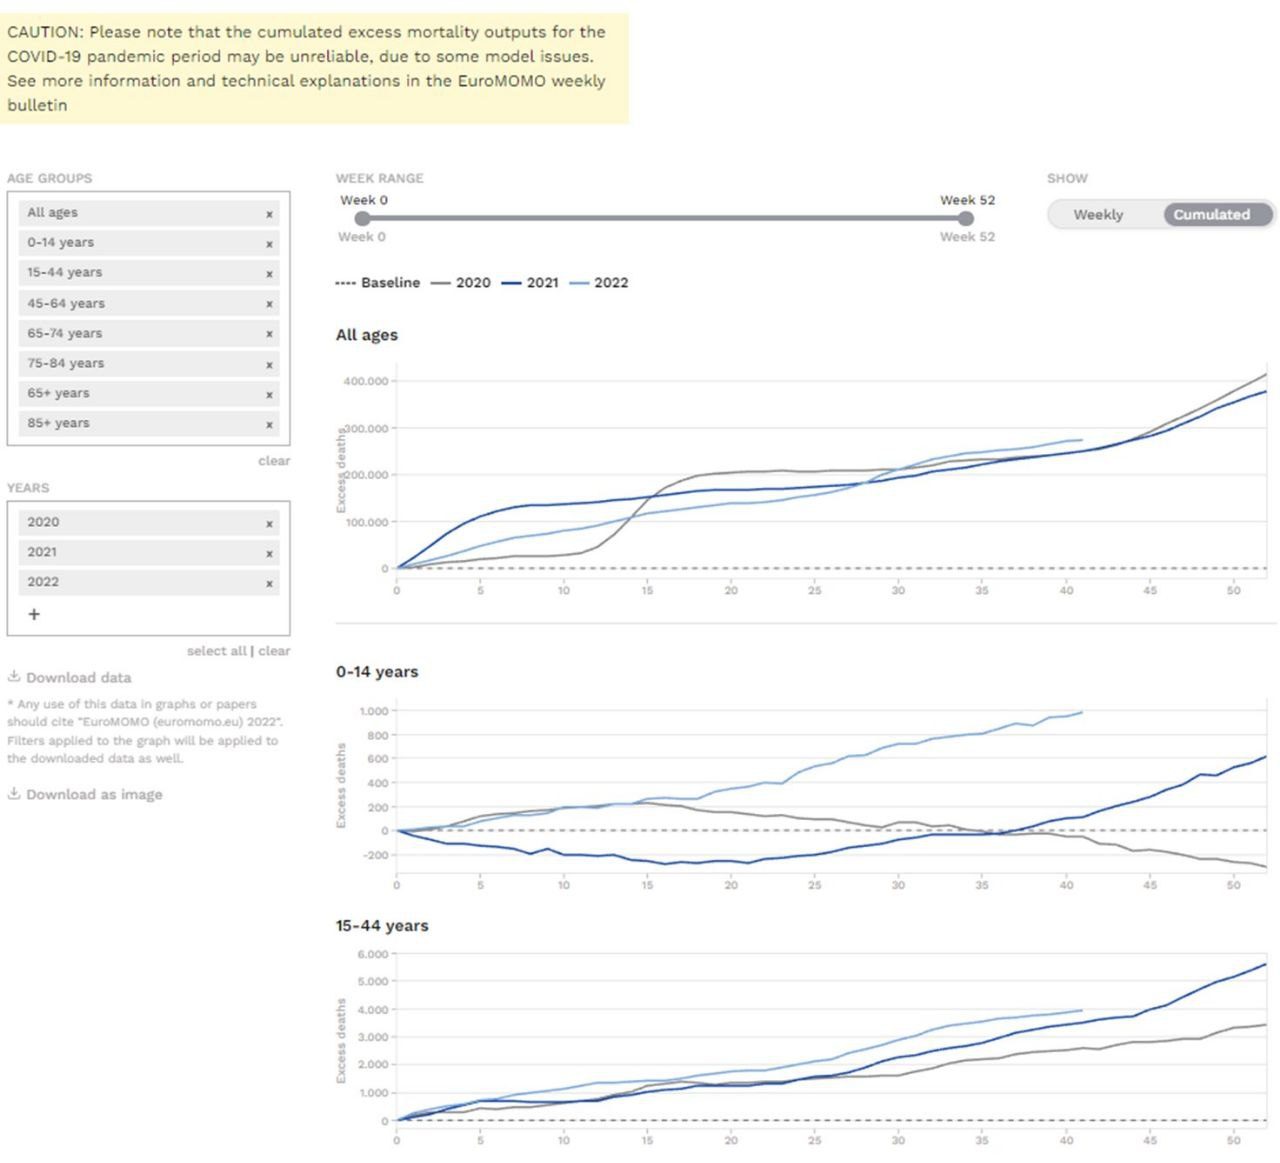The height and width of the screenshot is (1163, 1280).
Task: Remove the 'All ages' age group tag
Action: click(269, 214)
